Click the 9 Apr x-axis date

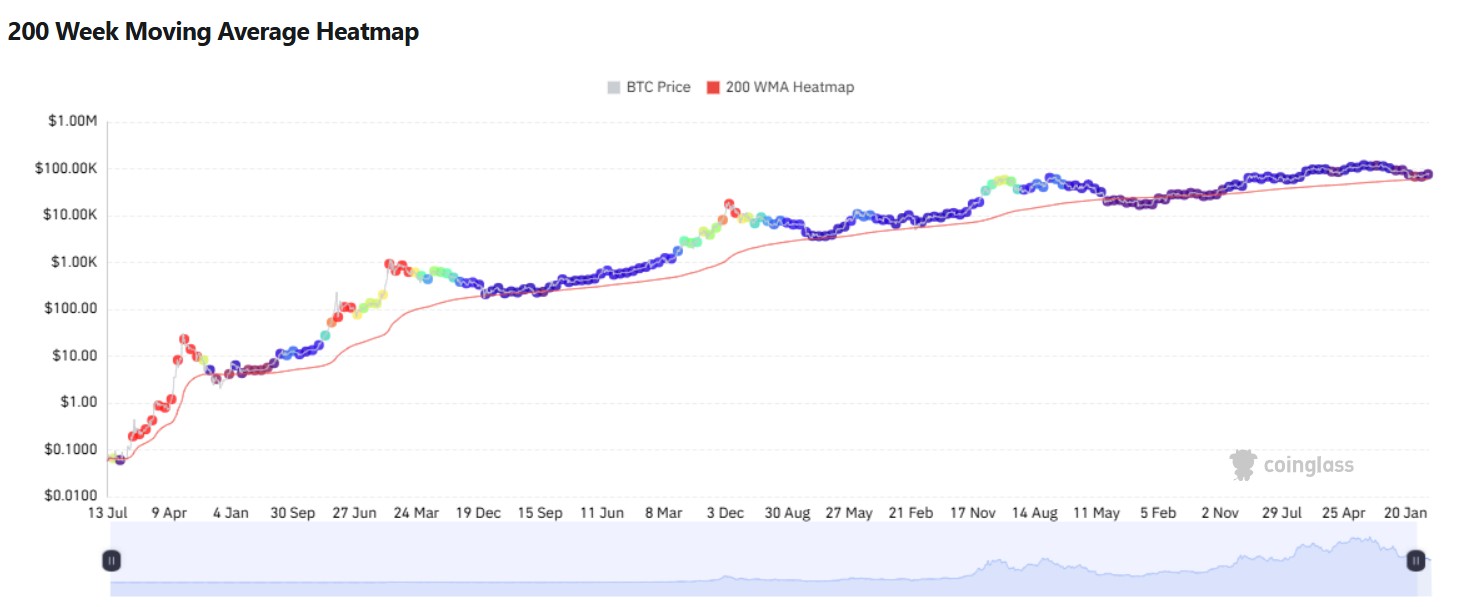coord(169,513)
